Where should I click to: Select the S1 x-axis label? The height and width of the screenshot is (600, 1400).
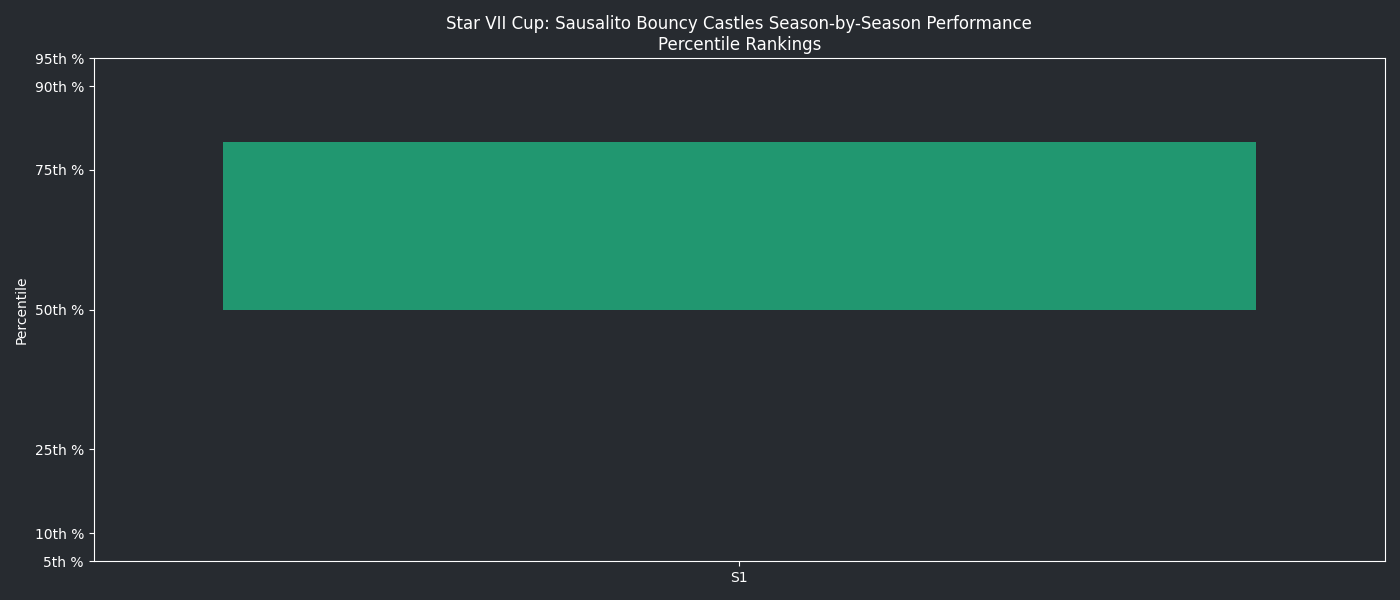(x=739, y=578)
